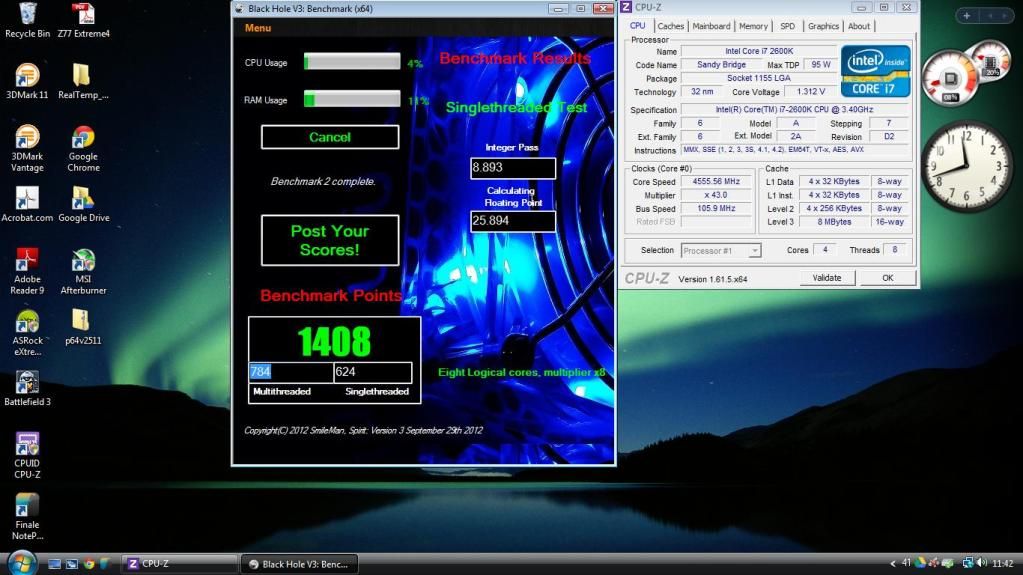Click the Show Desktop quick launch icon

(55, 563)
